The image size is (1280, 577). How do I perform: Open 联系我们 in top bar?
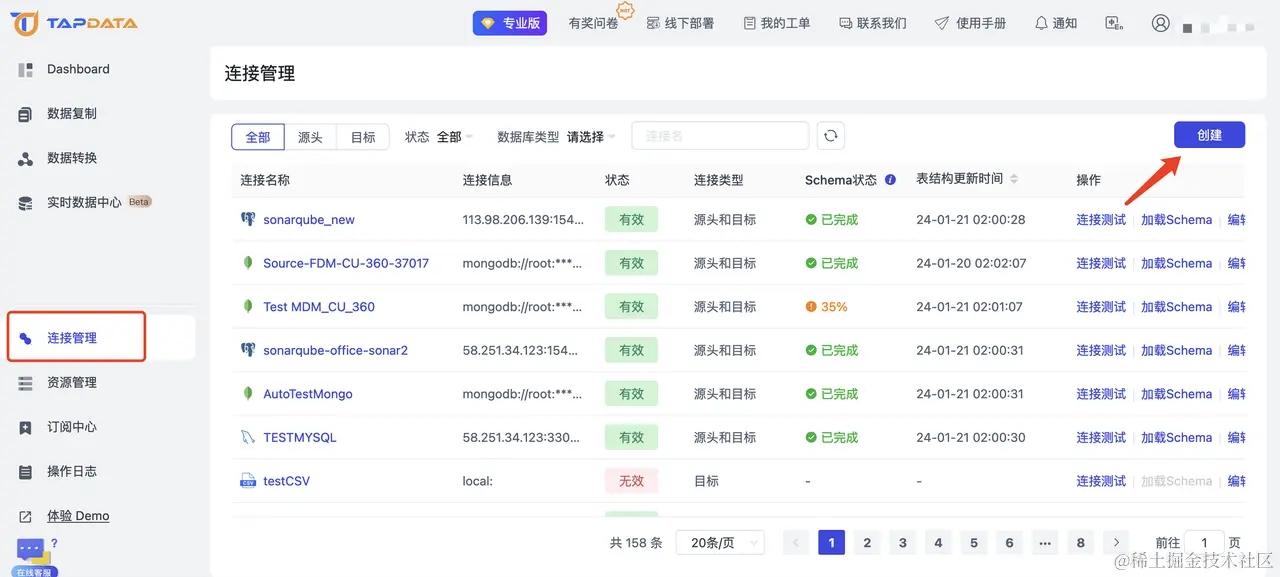click(x=873, y=23)
